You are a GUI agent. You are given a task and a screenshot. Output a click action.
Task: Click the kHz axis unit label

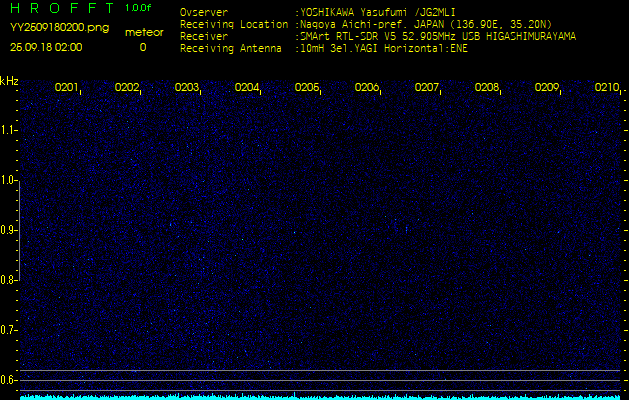pyautogui.click(x=9, y=81)
